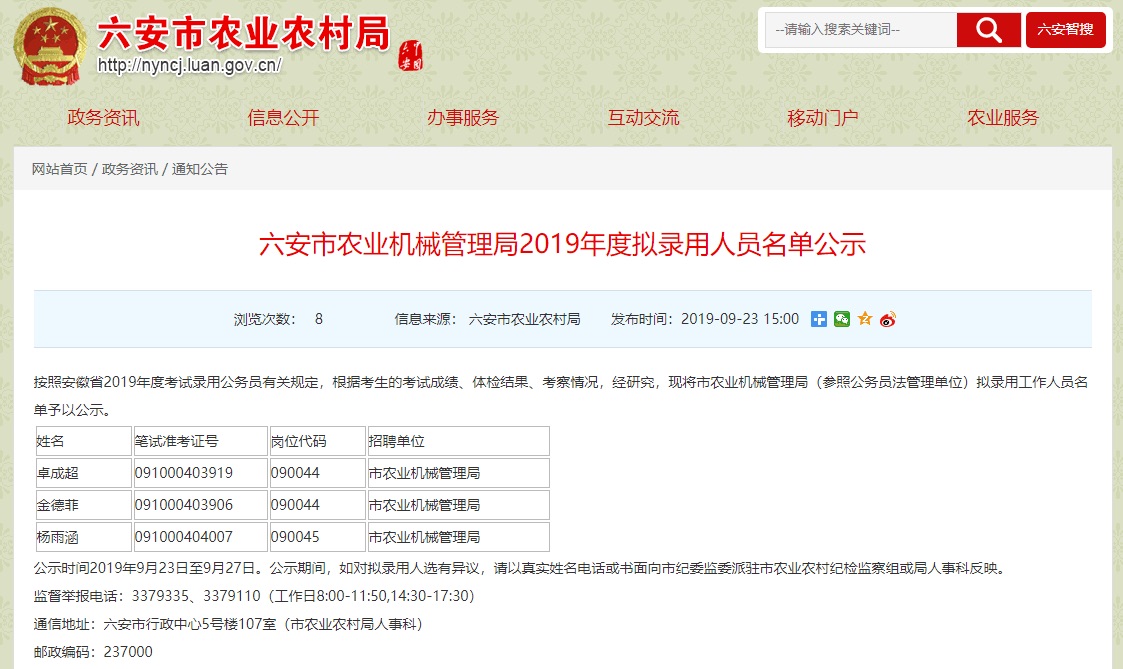Viewport: 1123px width, 669px height.
Task: Open the 政务资讯 menu
Action: click(x=103, y=117)
